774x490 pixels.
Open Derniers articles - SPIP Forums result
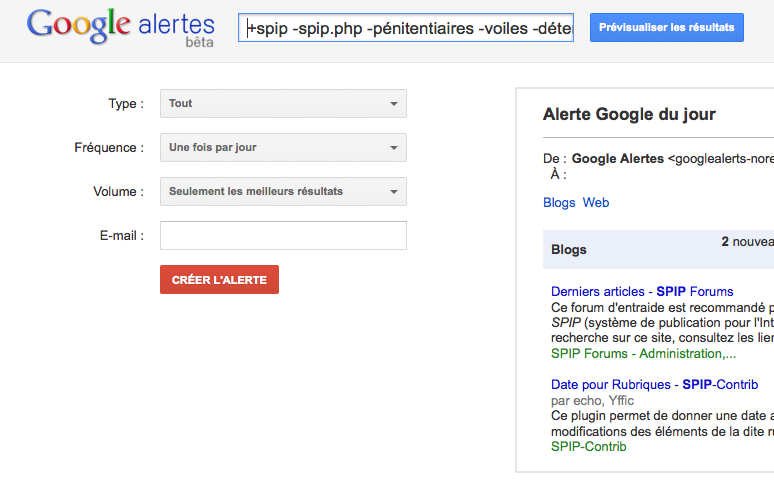pyautogui.click(x=642, y=292)
